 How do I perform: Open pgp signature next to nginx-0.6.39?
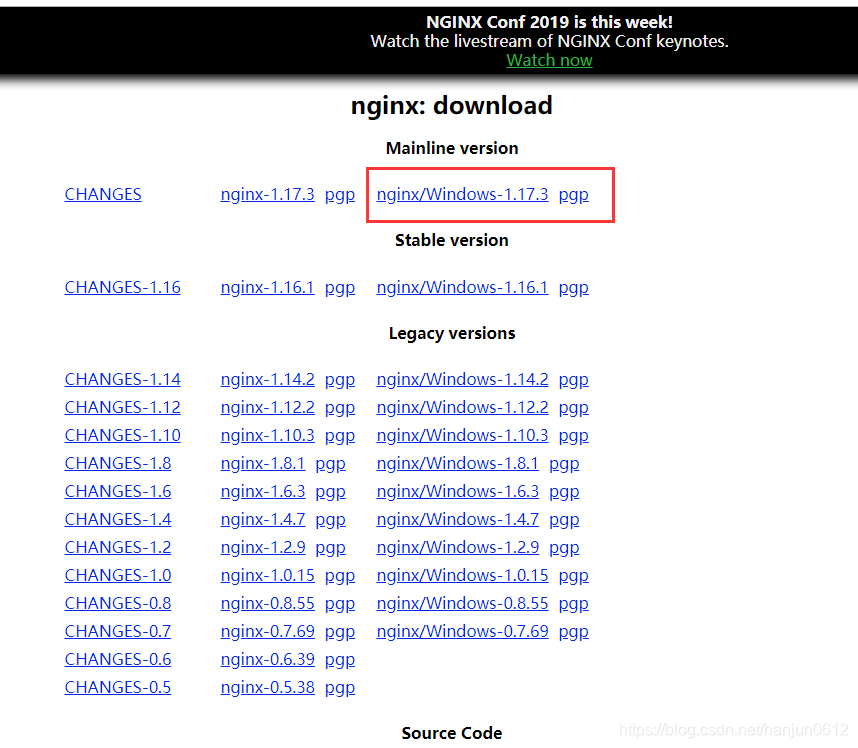tap(340, 660)
